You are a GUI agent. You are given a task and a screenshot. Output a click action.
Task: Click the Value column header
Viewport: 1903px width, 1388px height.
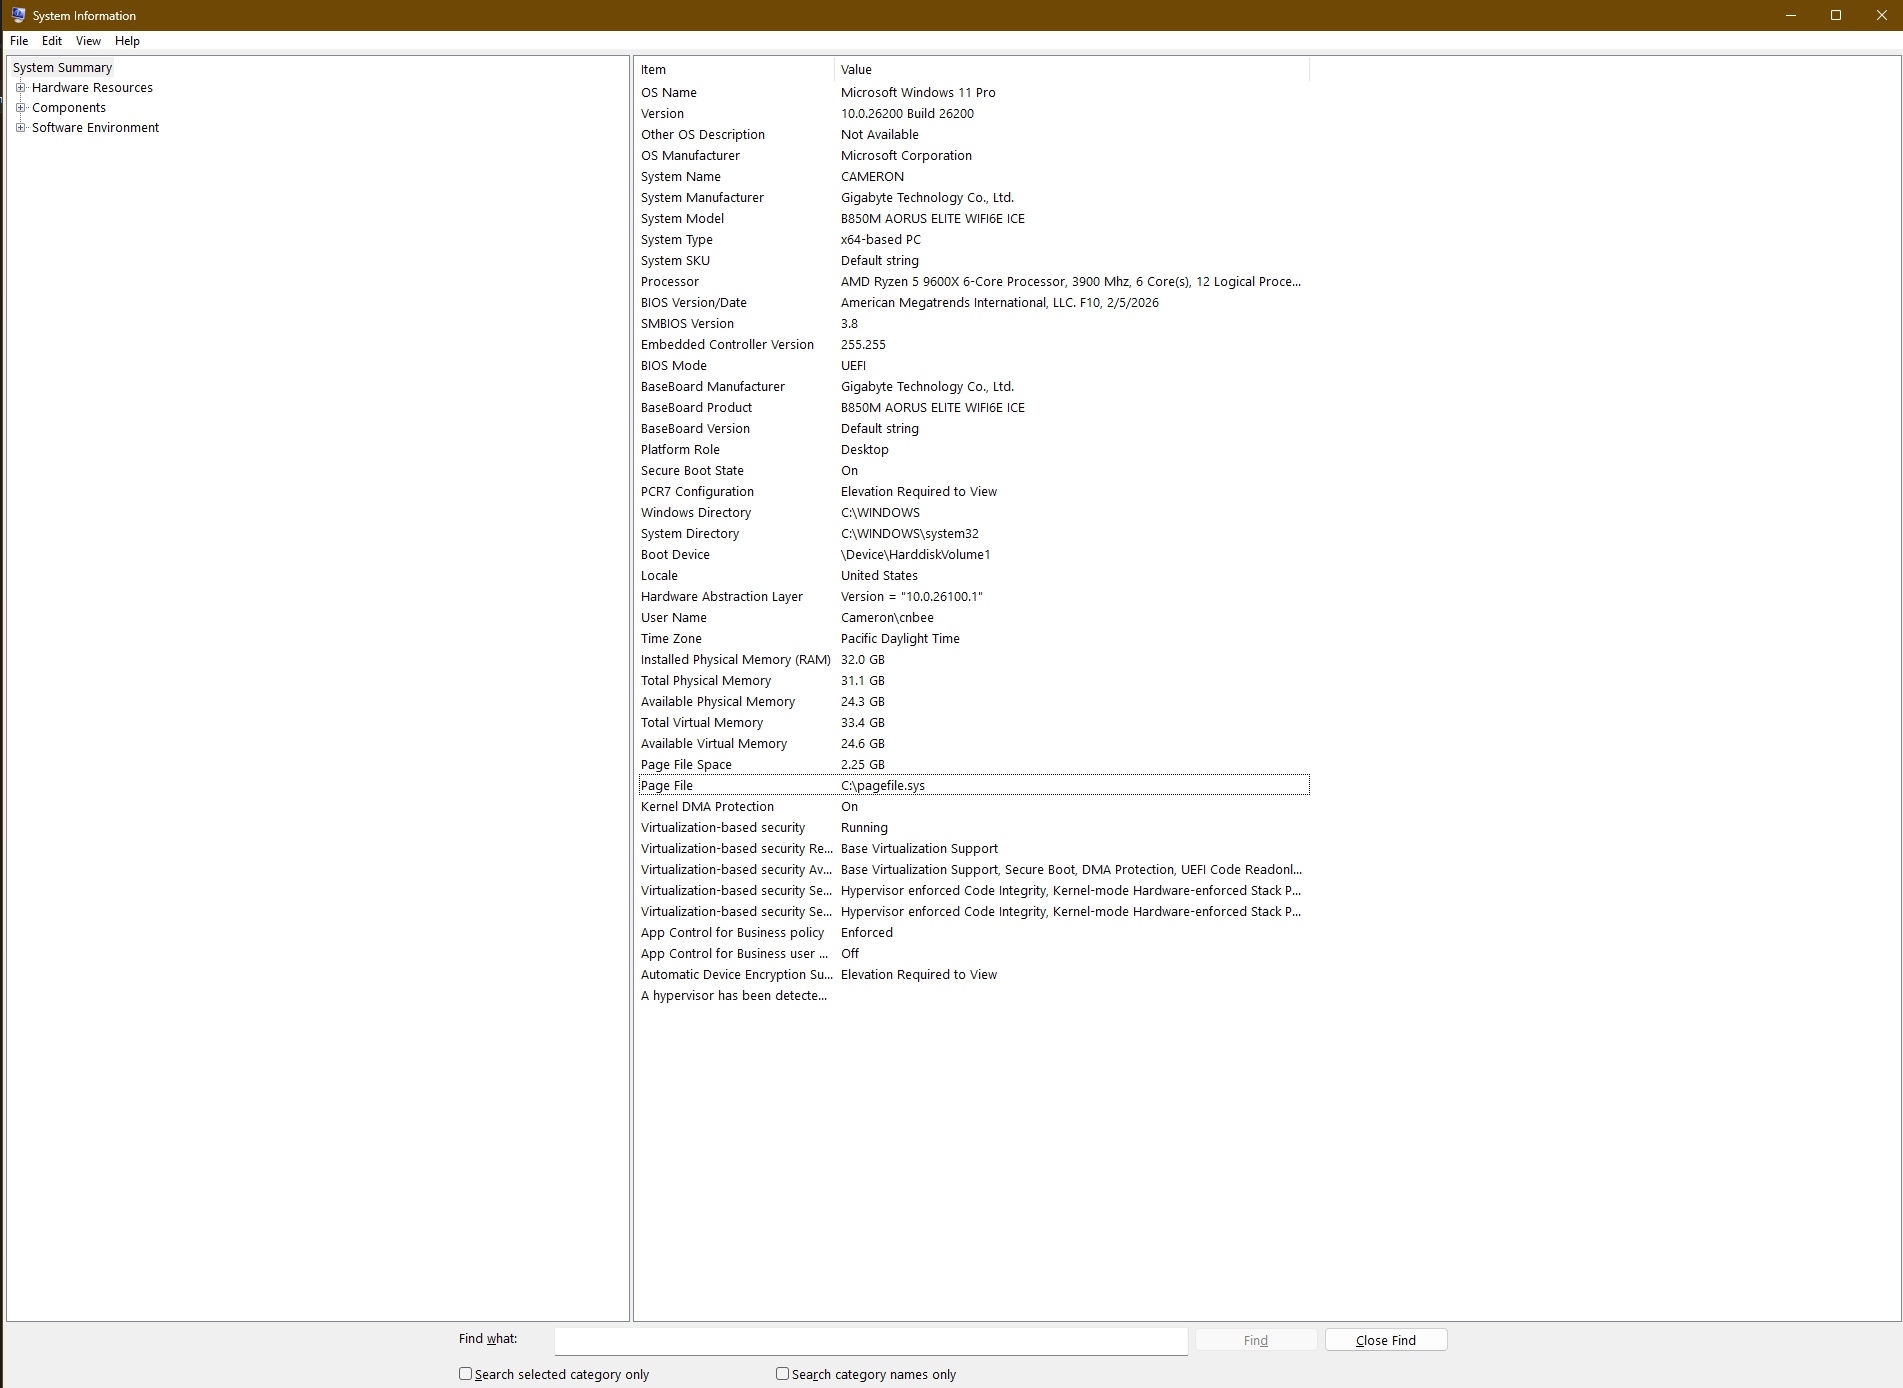[1072, 69]
